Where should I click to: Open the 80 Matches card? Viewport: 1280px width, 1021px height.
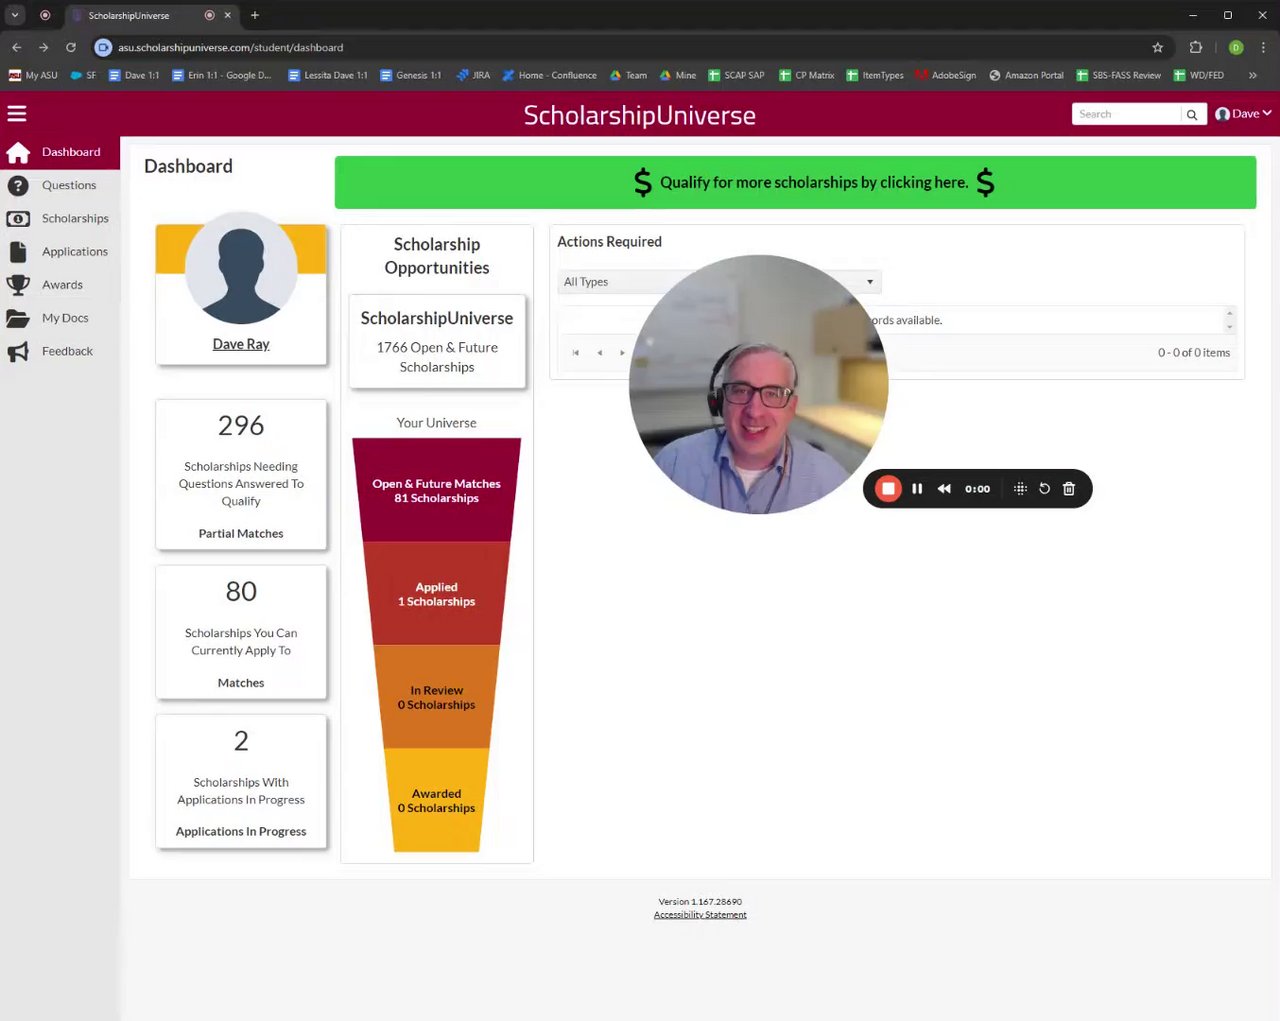tap(241, 632)
